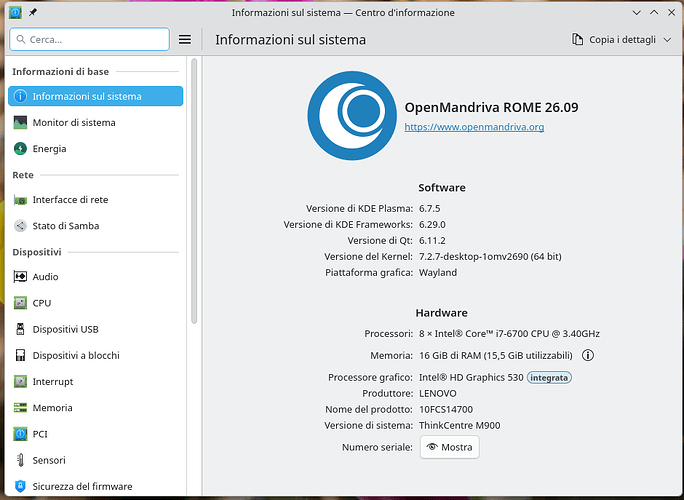Select the Audio sidebar entry label
This screenshot has height=500, width=684.
point(45,277)
